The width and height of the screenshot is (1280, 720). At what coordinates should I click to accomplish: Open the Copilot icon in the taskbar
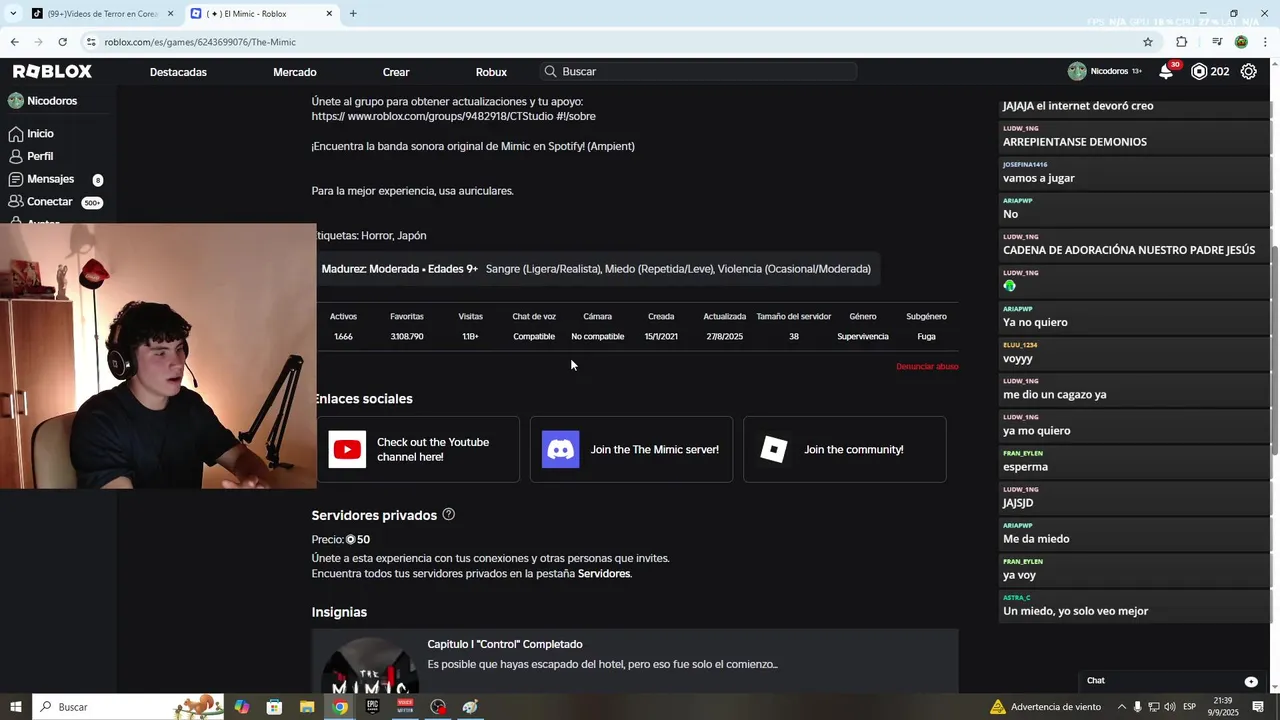pyautogui.click(x=242, y=707)
